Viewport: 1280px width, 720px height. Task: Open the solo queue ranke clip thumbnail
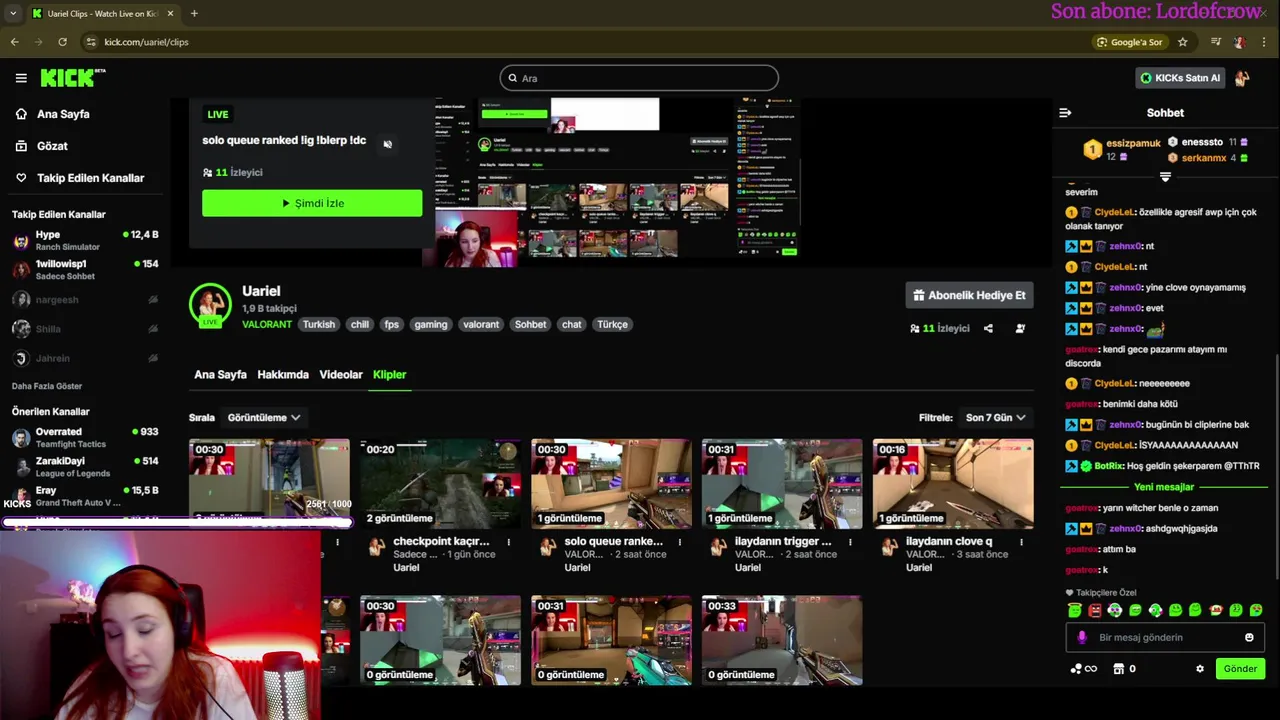611,484
